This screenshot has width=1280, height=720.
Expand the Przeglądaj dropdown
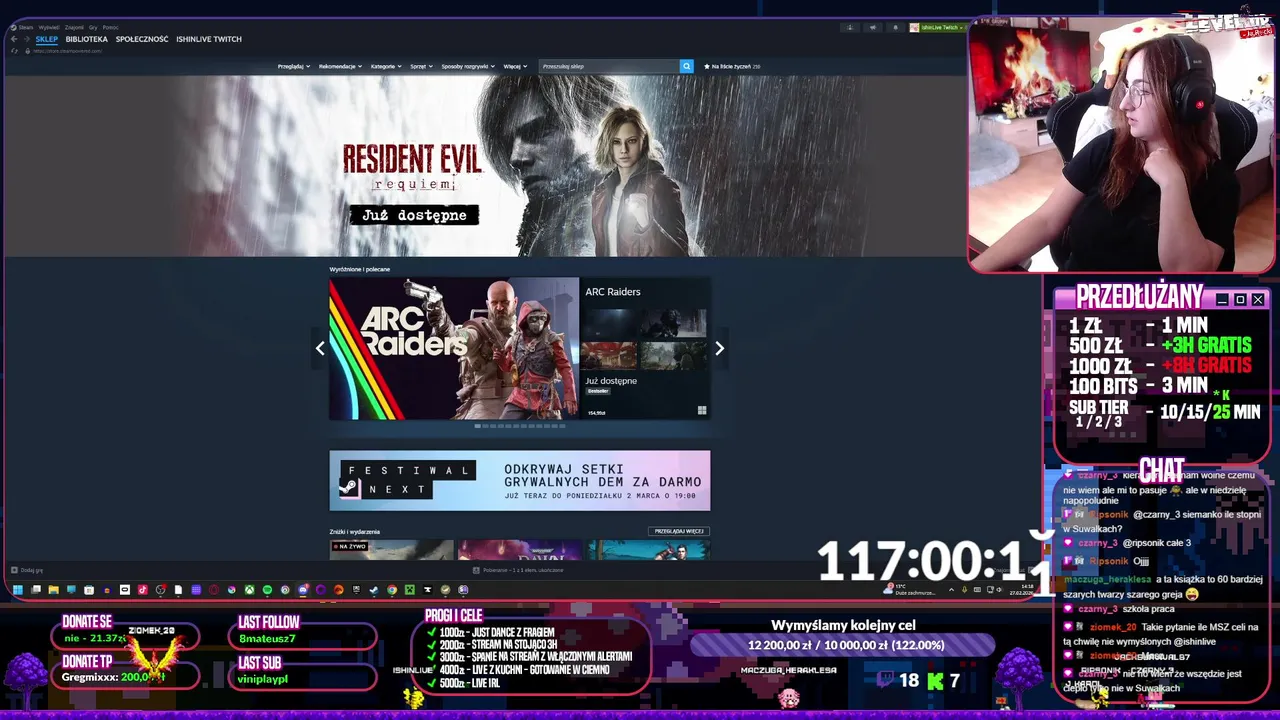pos(293,66)
